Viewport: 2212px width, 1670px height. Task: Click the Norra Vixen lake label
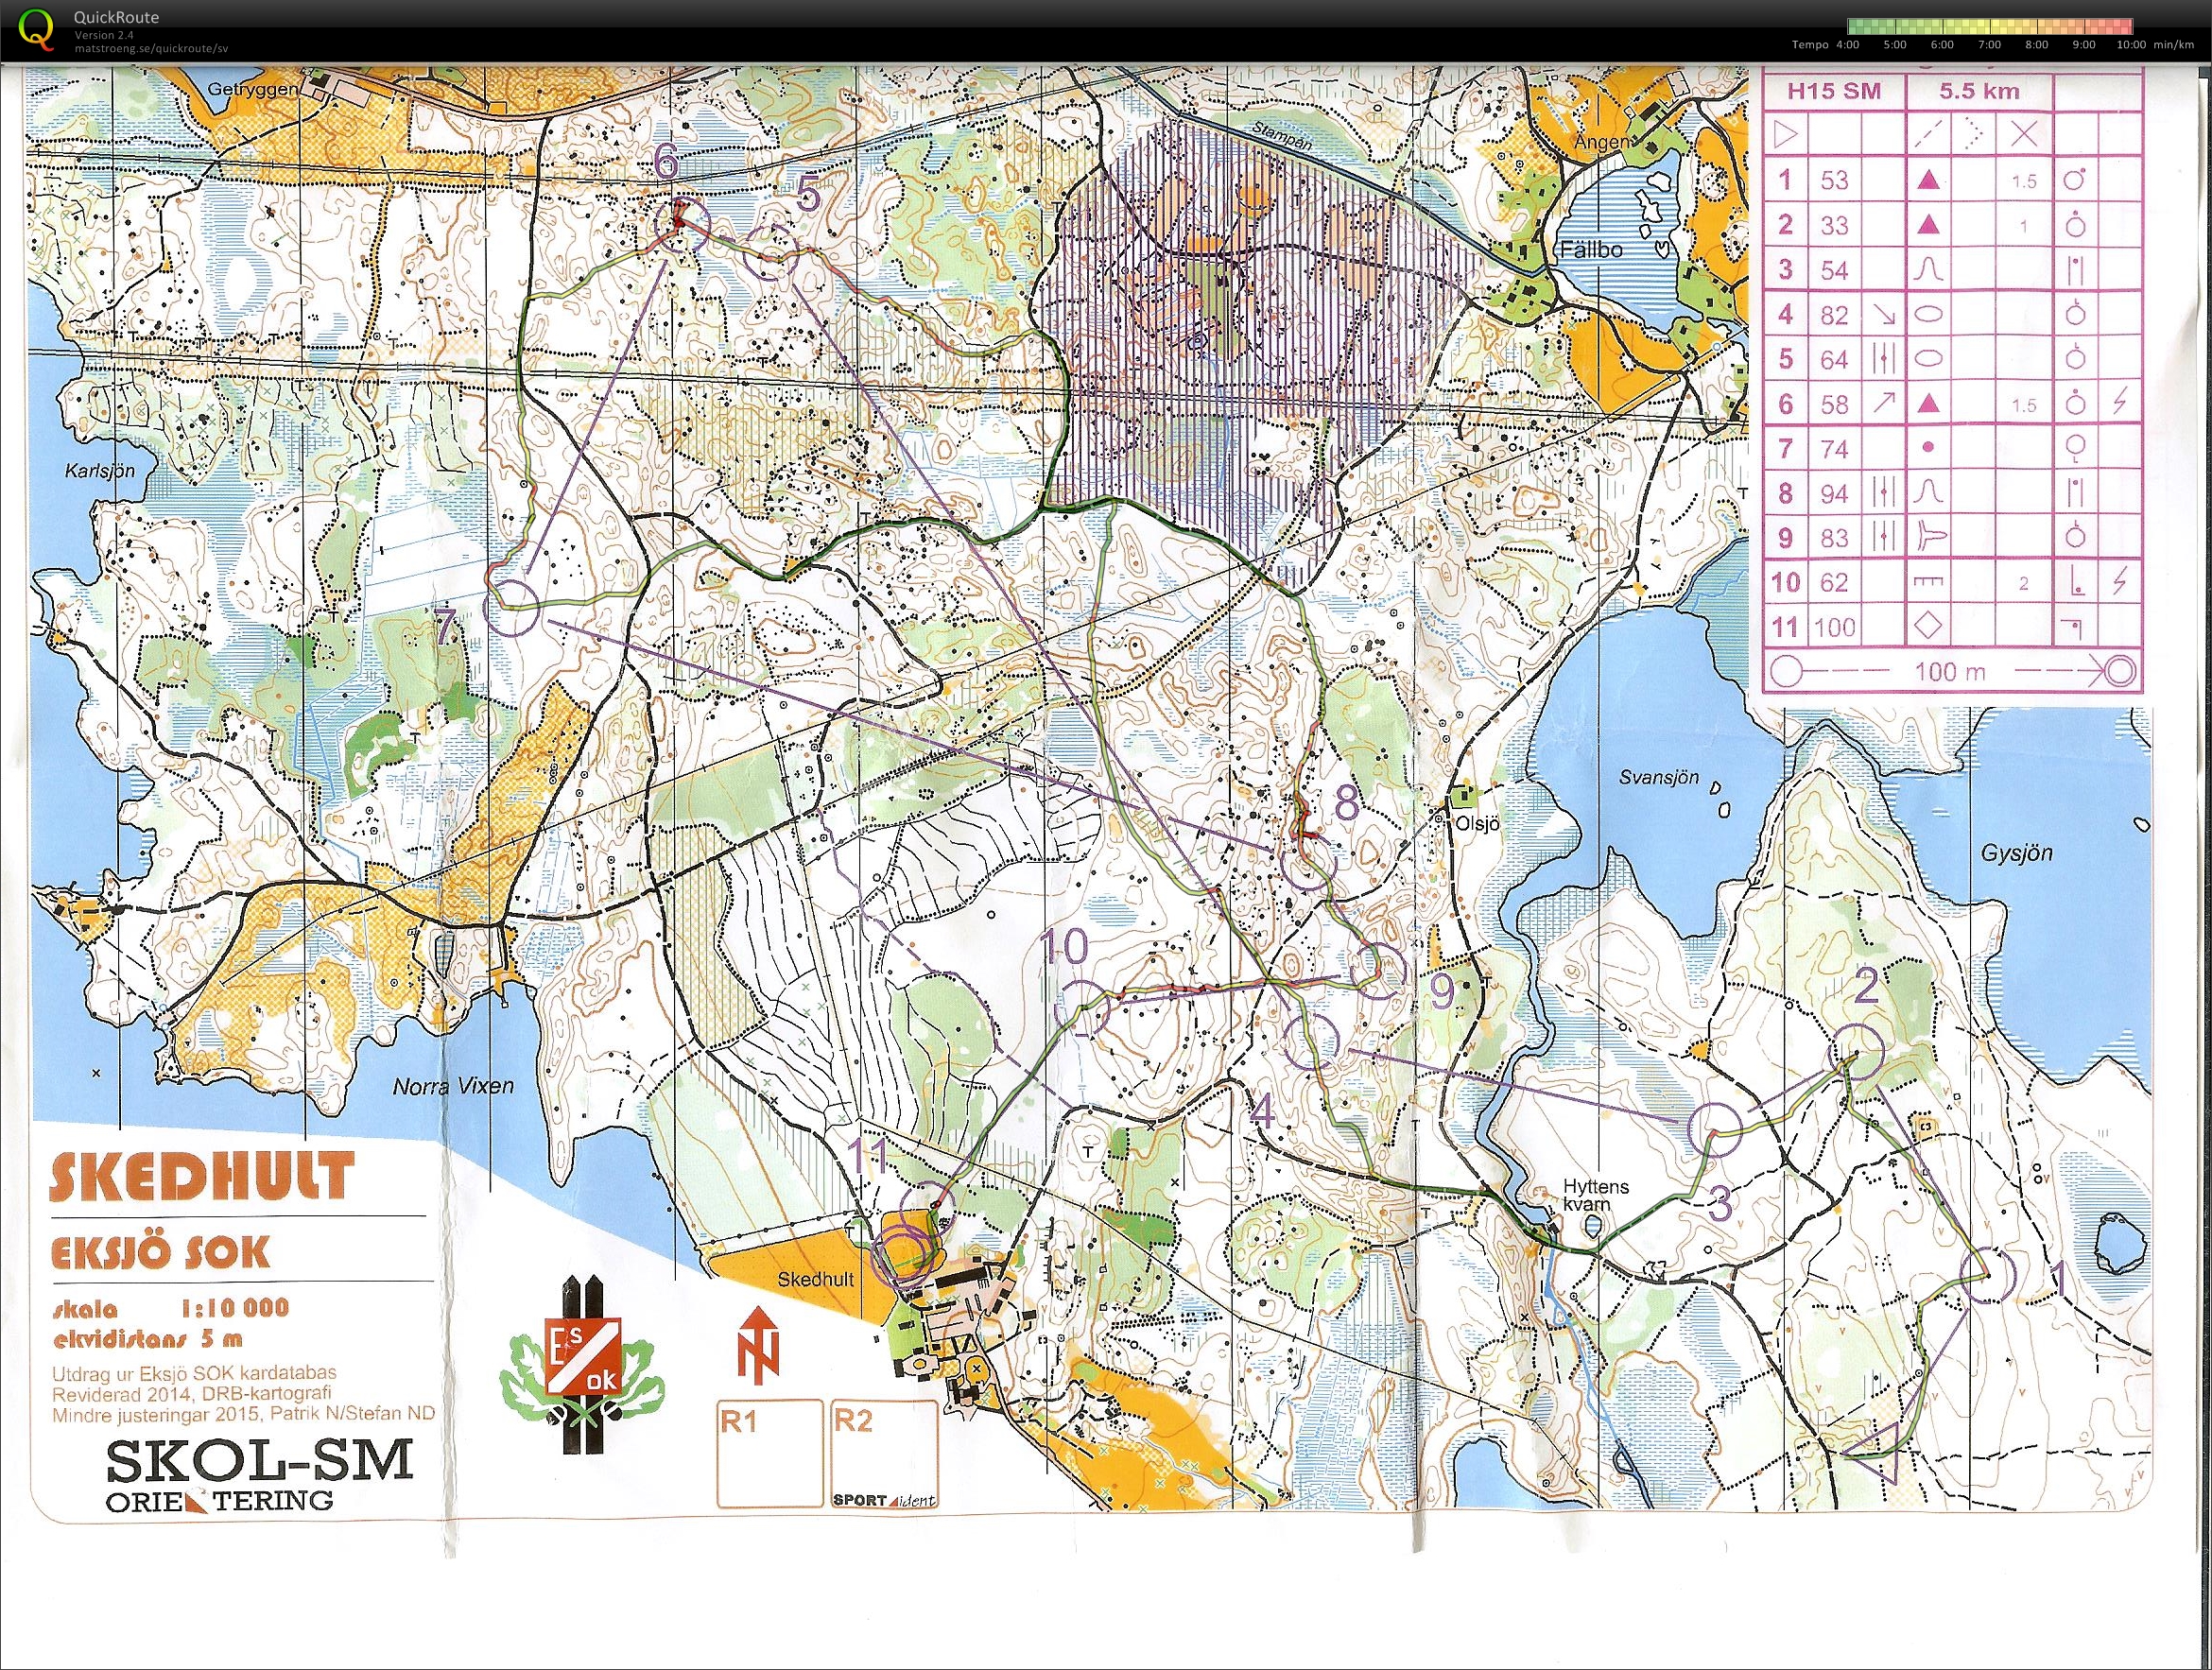click(453, 1086)
